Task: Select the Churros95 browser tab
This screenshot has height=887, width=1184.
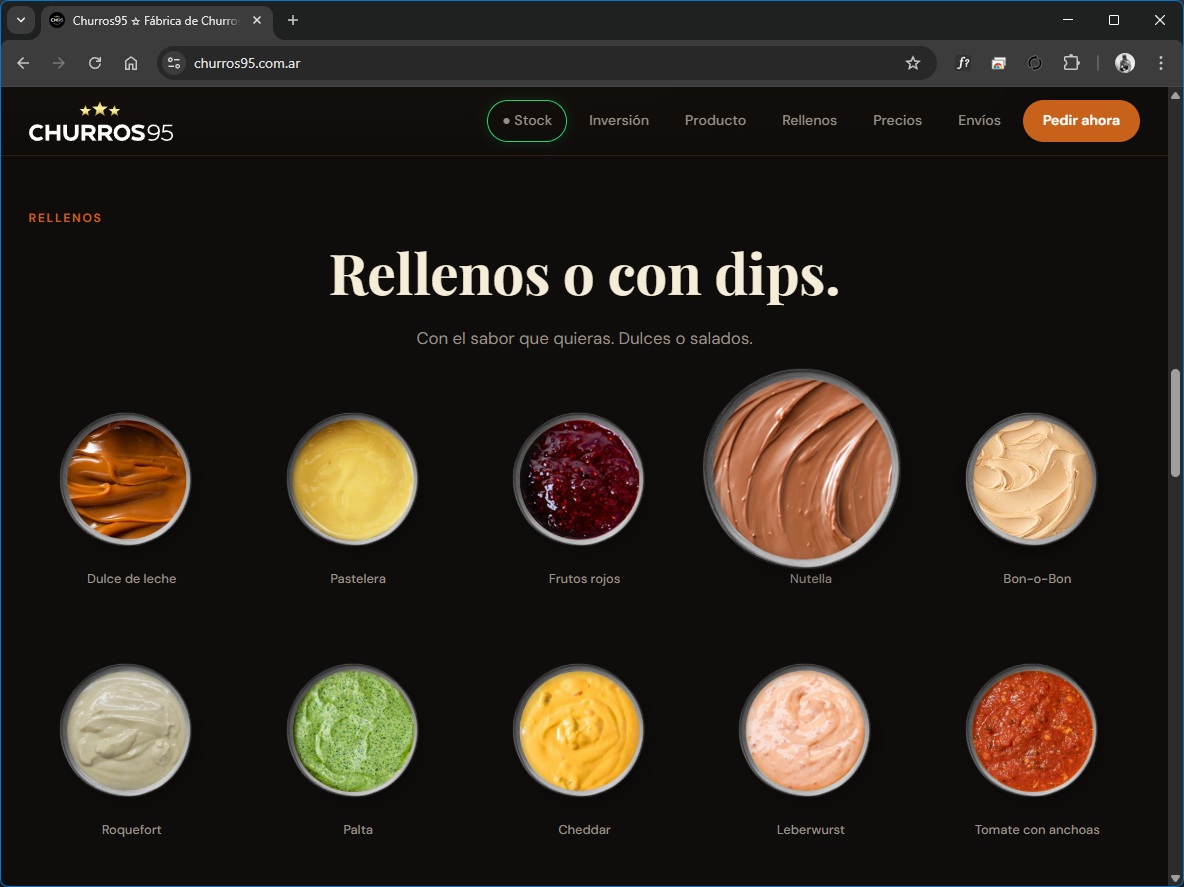Action: click(x=156, y=20)
